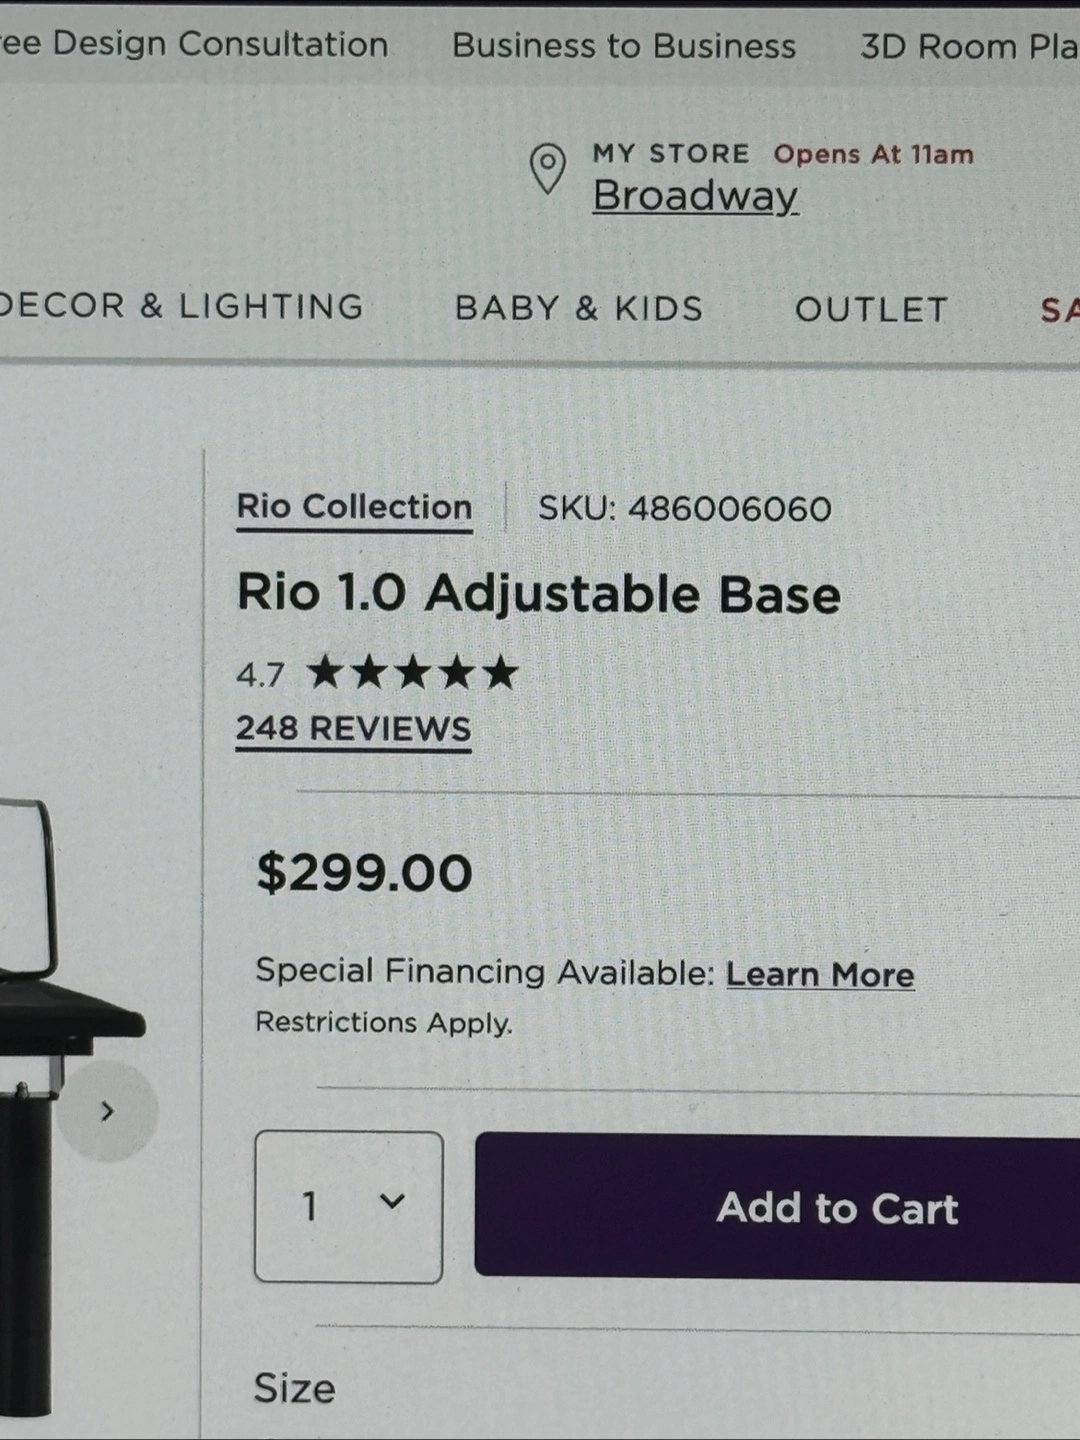
Task: Open the quantity selector dropdown
Action: [348, 1207]
